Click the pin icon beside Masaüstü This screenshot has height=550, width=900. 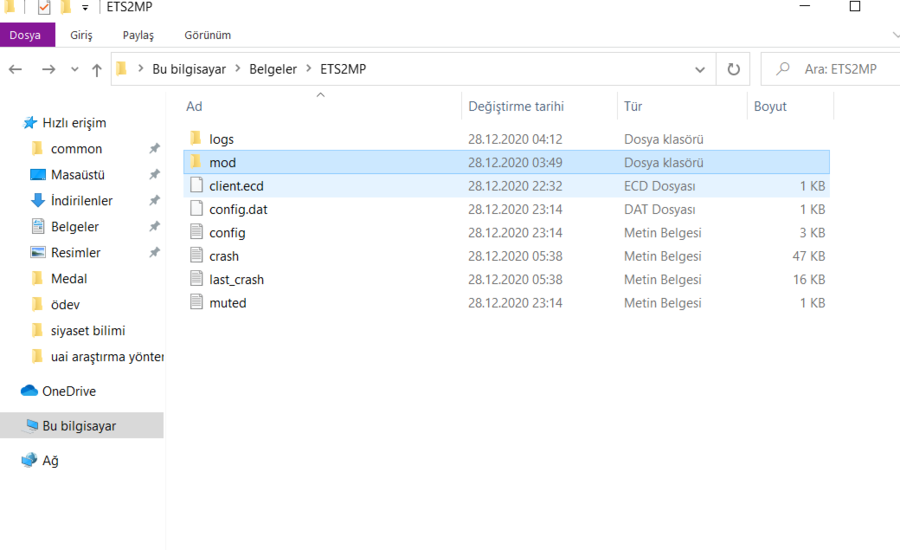click(x=154, y=174)
